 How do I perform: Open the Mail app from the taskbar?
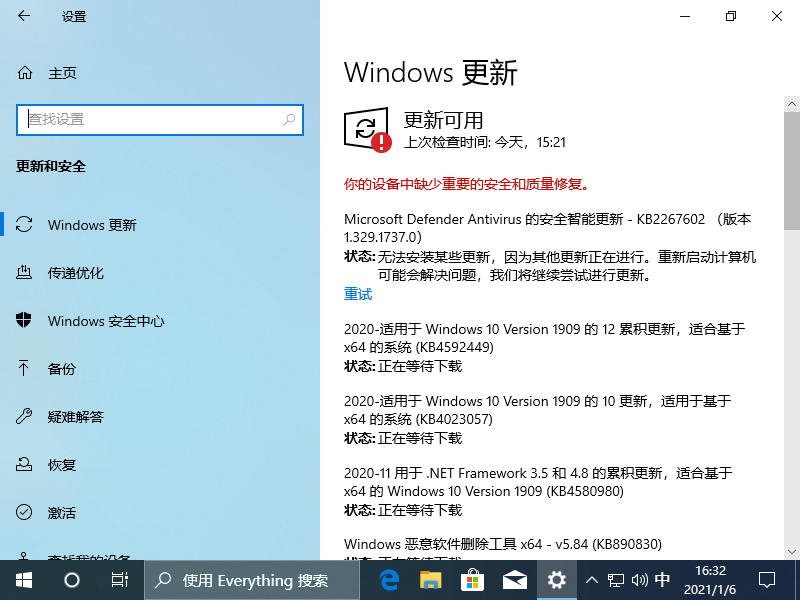coord(515,580)
